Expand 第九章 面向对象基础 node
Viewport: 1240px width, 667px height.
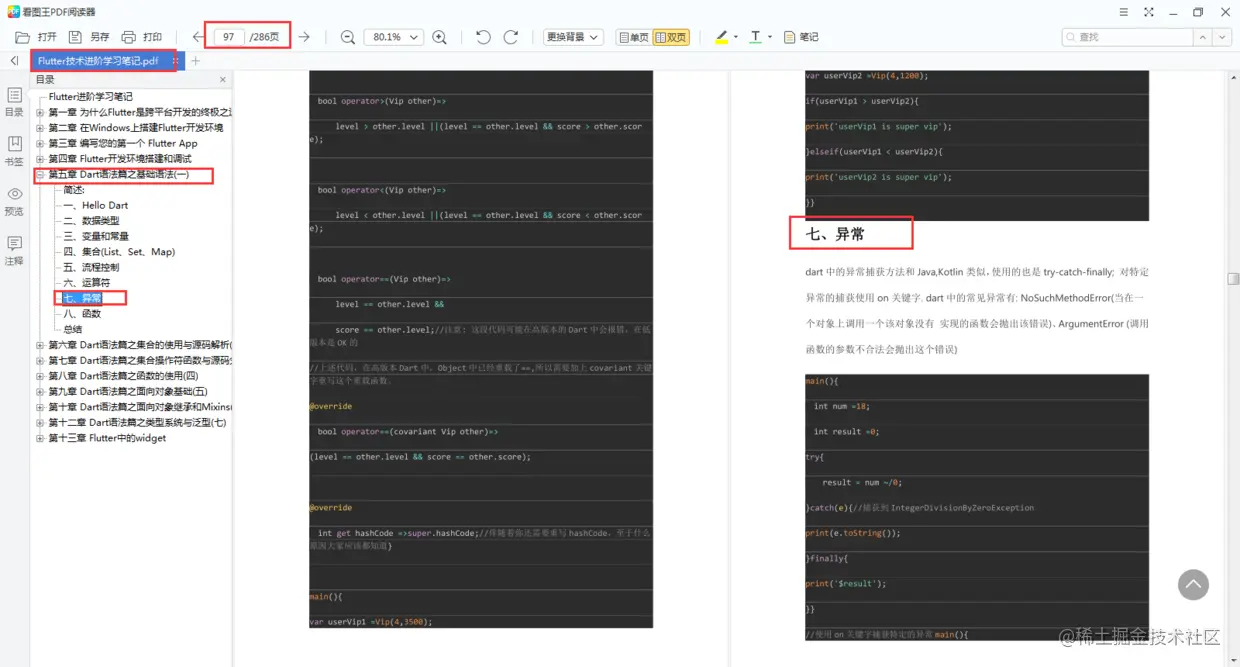pyautogui.click(x=40, y=392)
